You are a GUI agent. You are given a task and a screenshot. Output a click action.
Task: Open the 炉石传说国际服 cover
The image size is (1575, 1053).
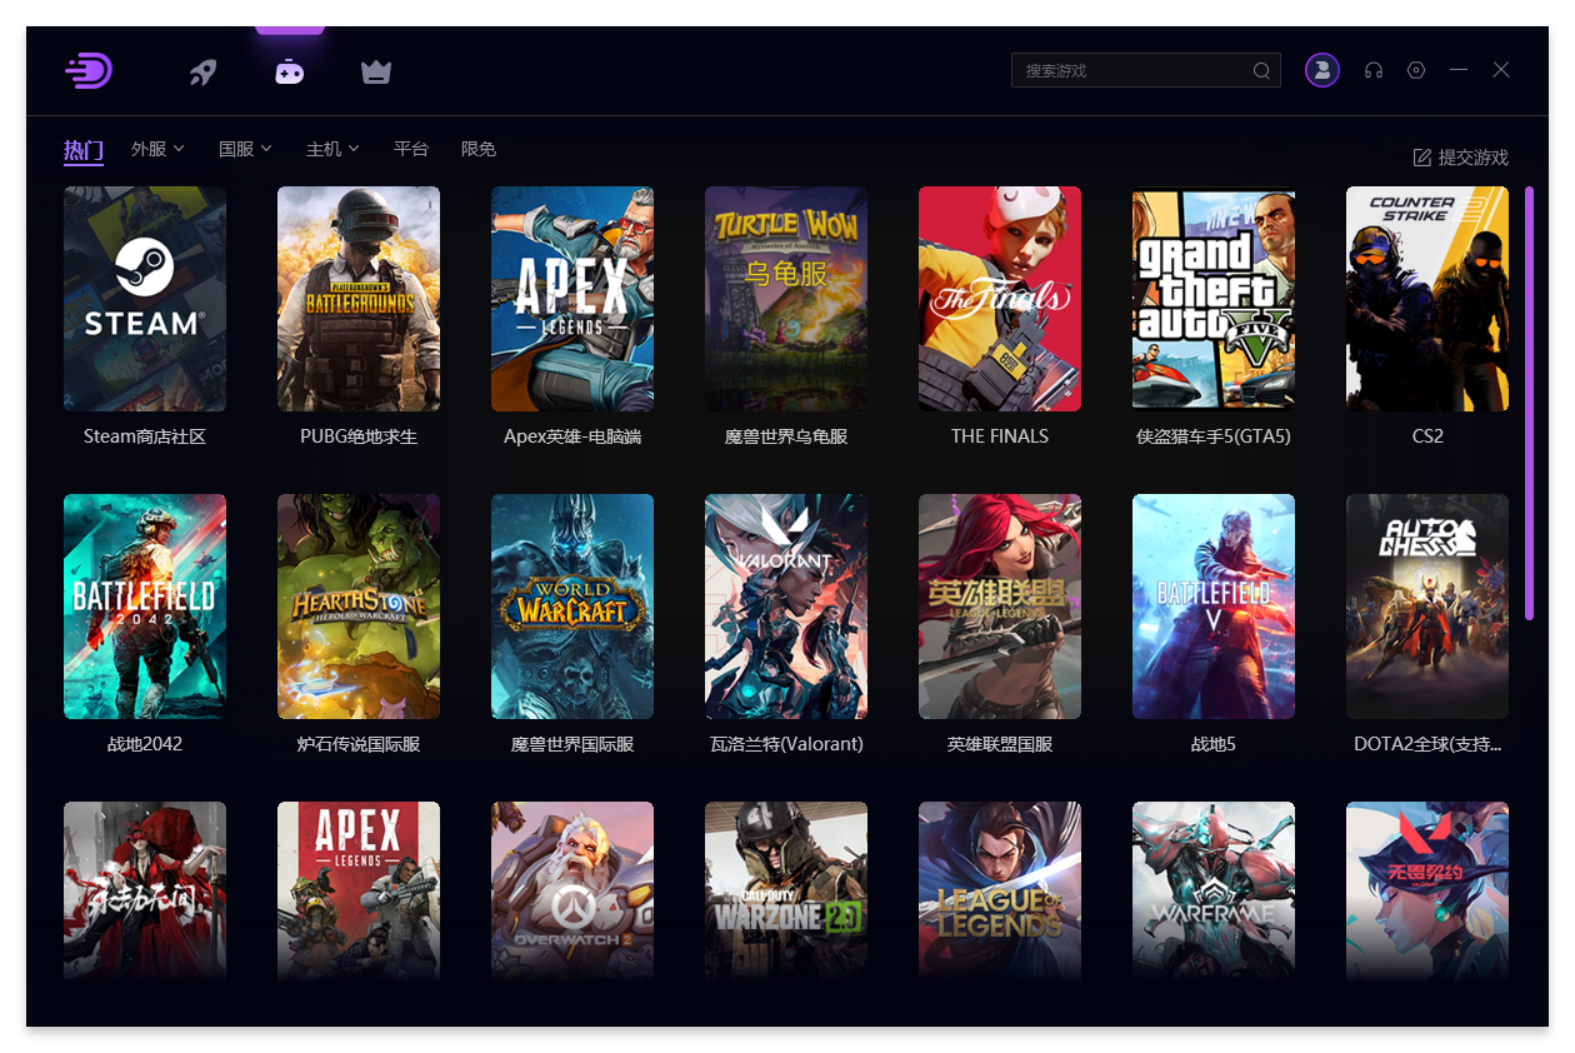tap(359, 607)
